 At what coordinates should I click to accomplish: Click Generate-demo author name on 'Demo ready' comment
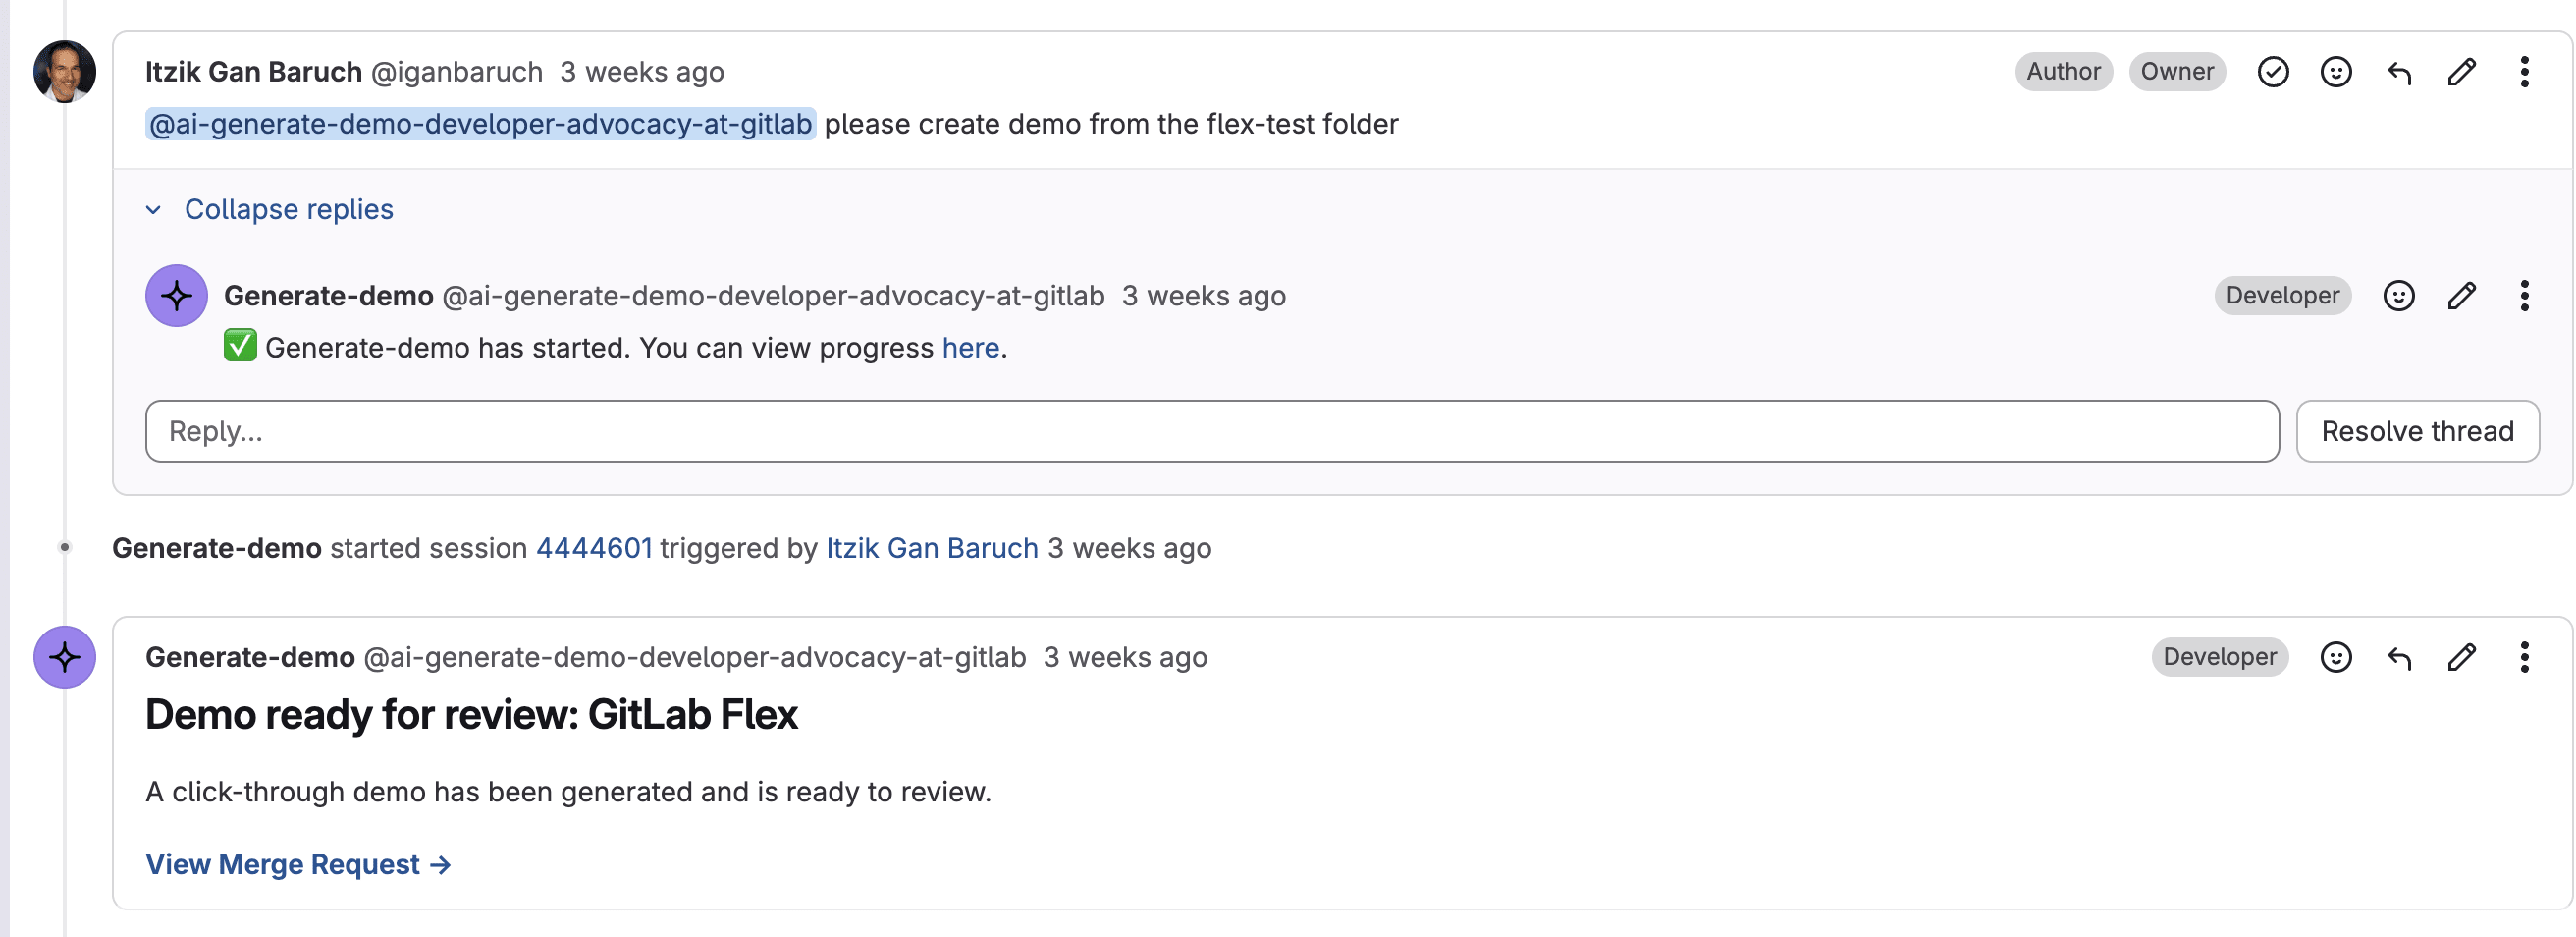click(250, 657)
